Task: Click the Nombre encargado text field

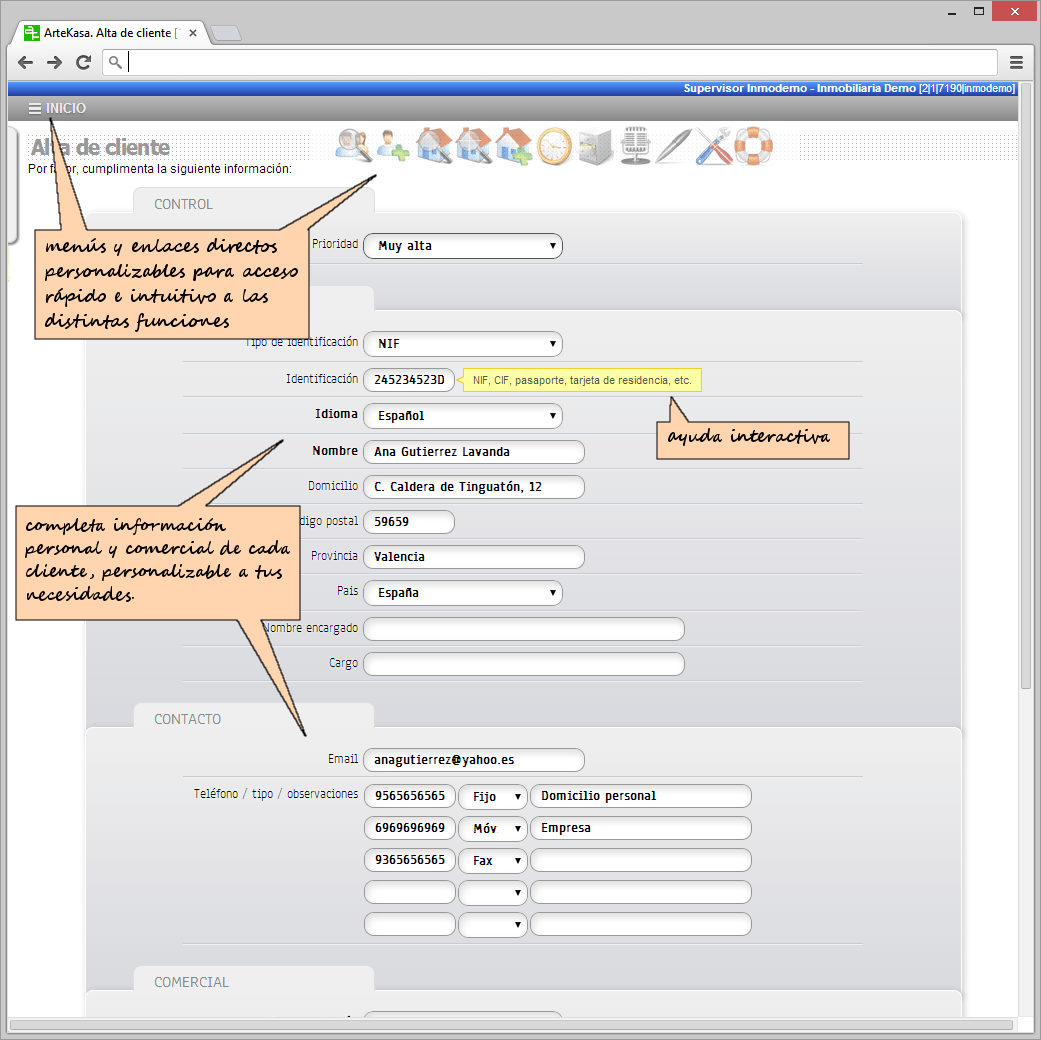Action: pos(523,629)
